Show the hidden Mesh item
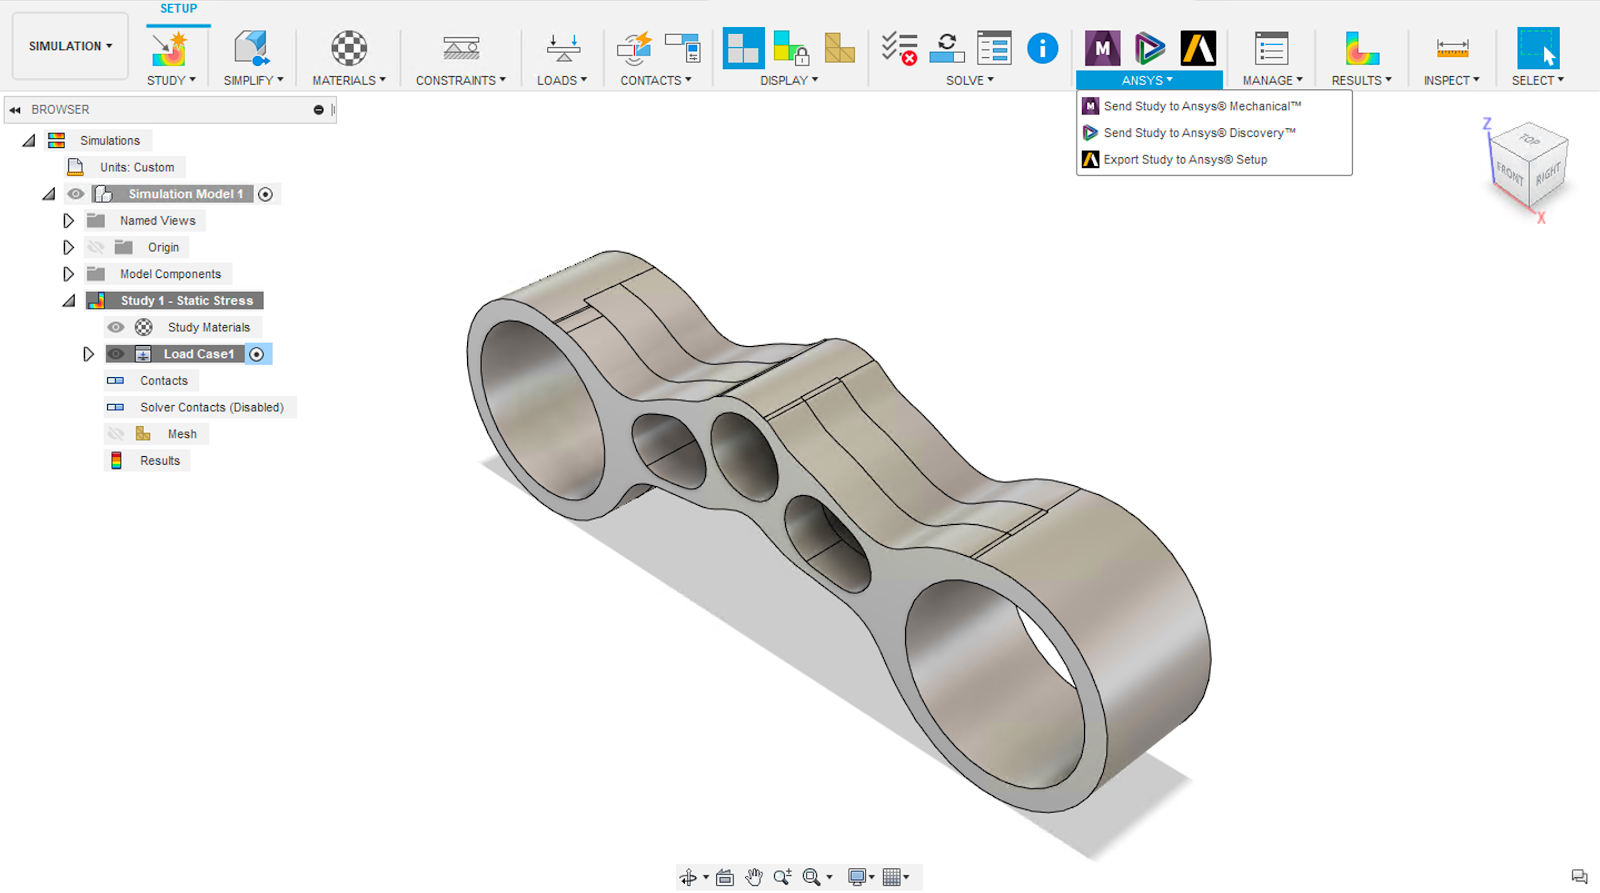 (116, 434)
